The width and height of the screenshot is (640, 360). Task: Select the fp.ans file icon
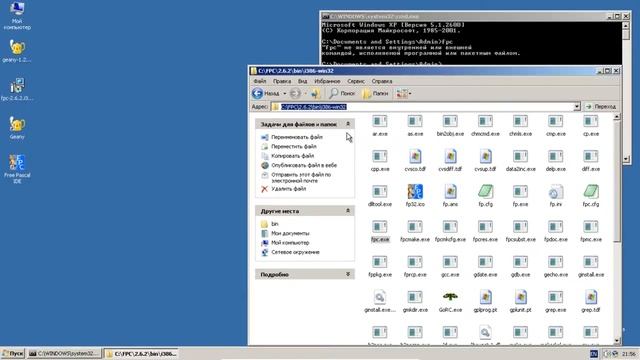tap(450, 191)
